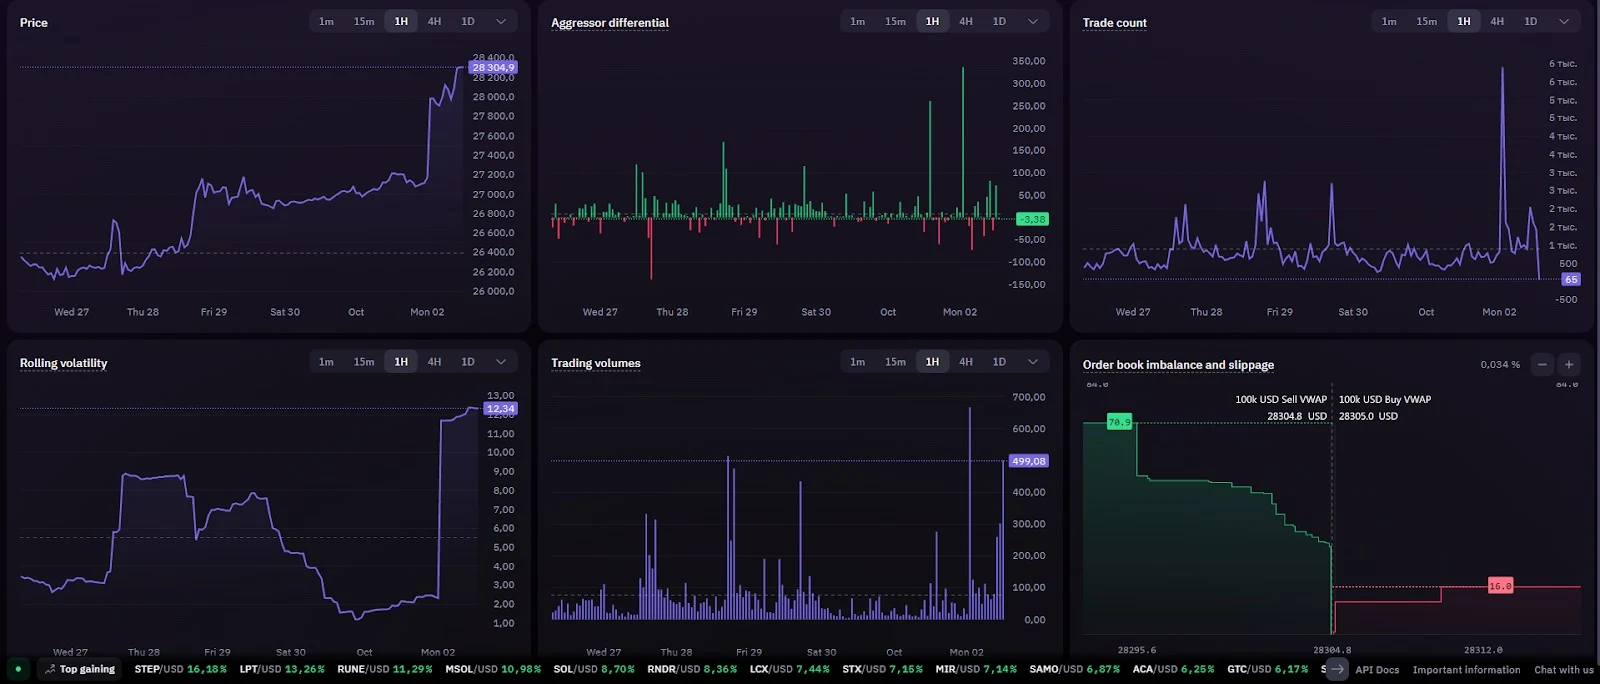The height and width of the screenshot is (684, 1600).
Task: Select 1m timeframe in Rolling volatility panel
Action: click(x=327, y=362)
